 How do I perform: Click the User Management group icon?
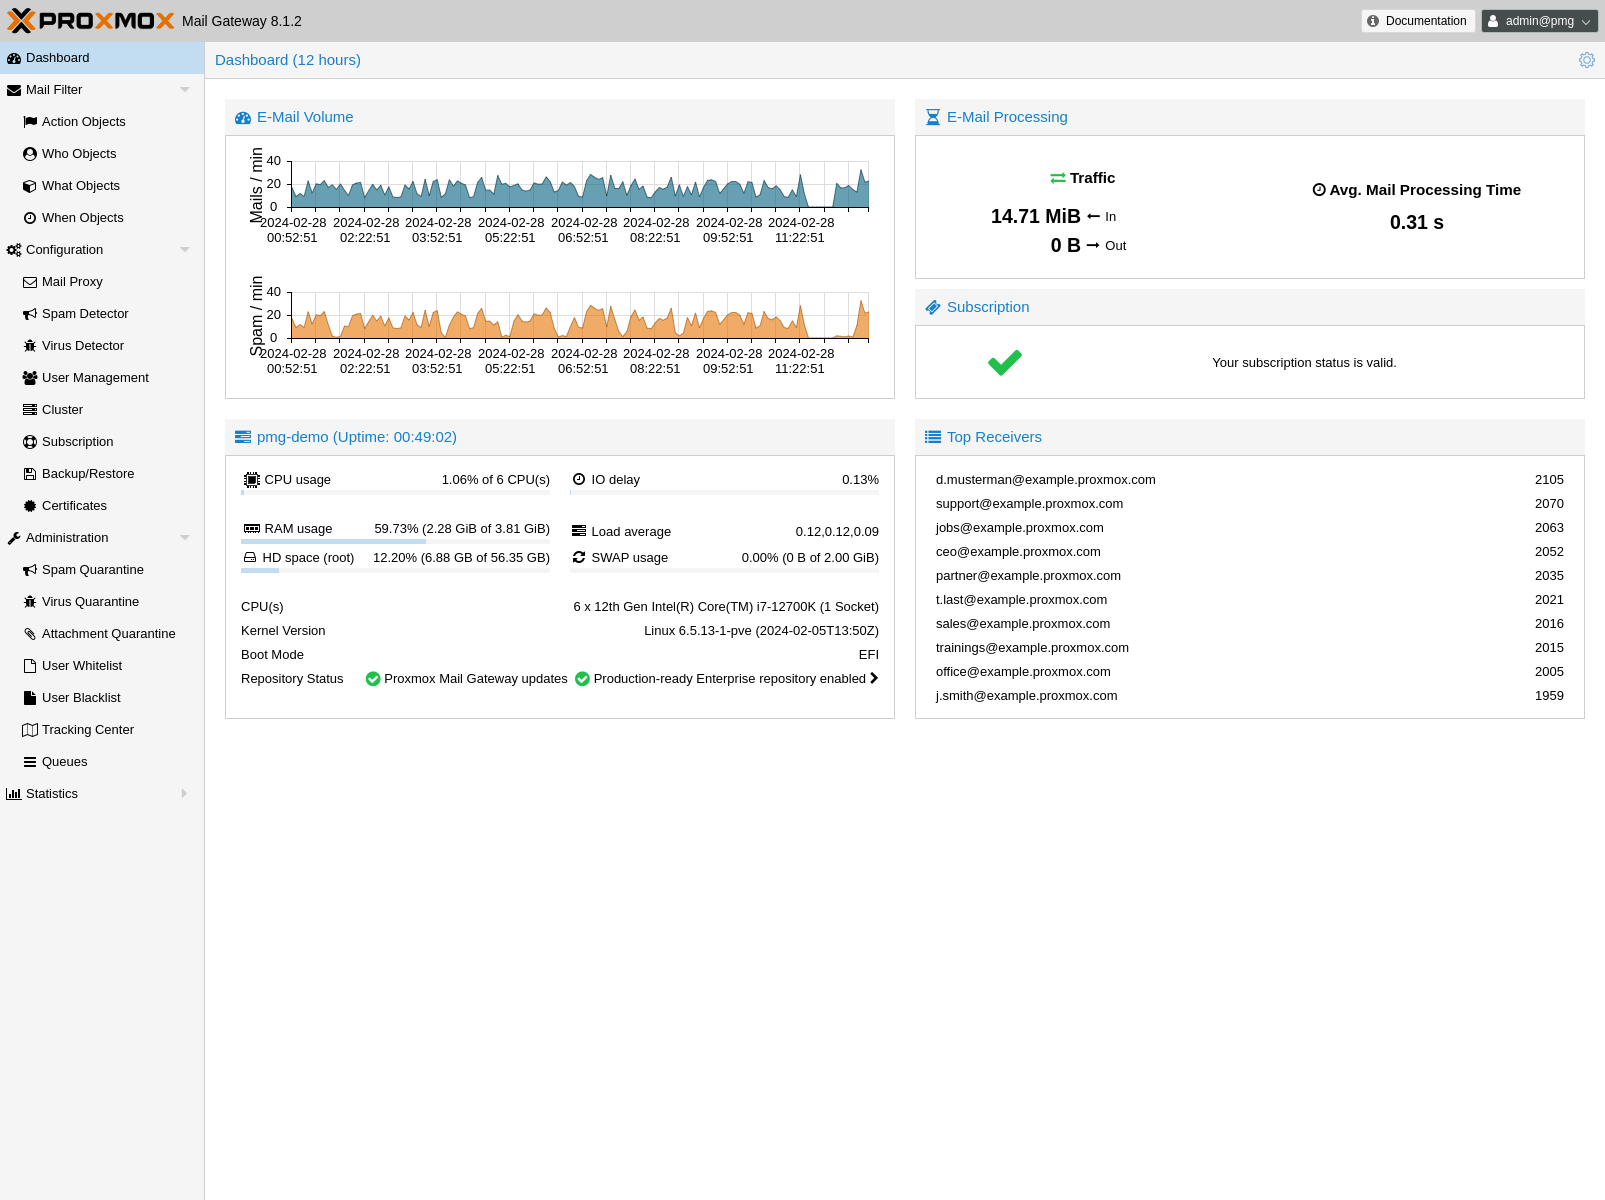(x=30, y=378)
